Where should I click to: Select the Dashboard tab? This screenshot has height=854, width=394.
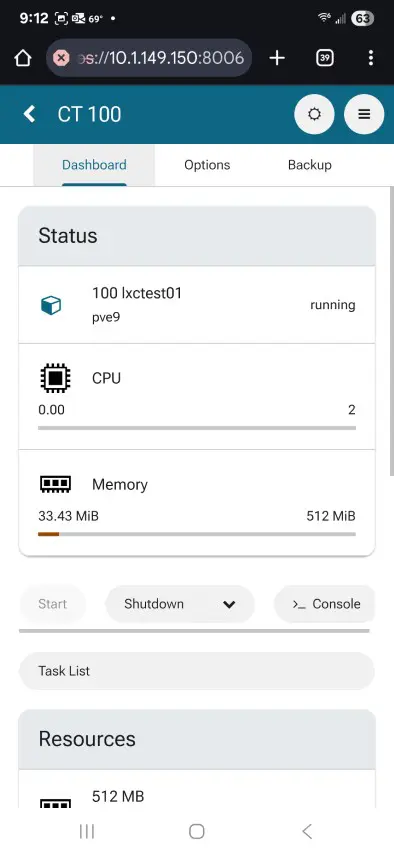click(x=94, y=165)
